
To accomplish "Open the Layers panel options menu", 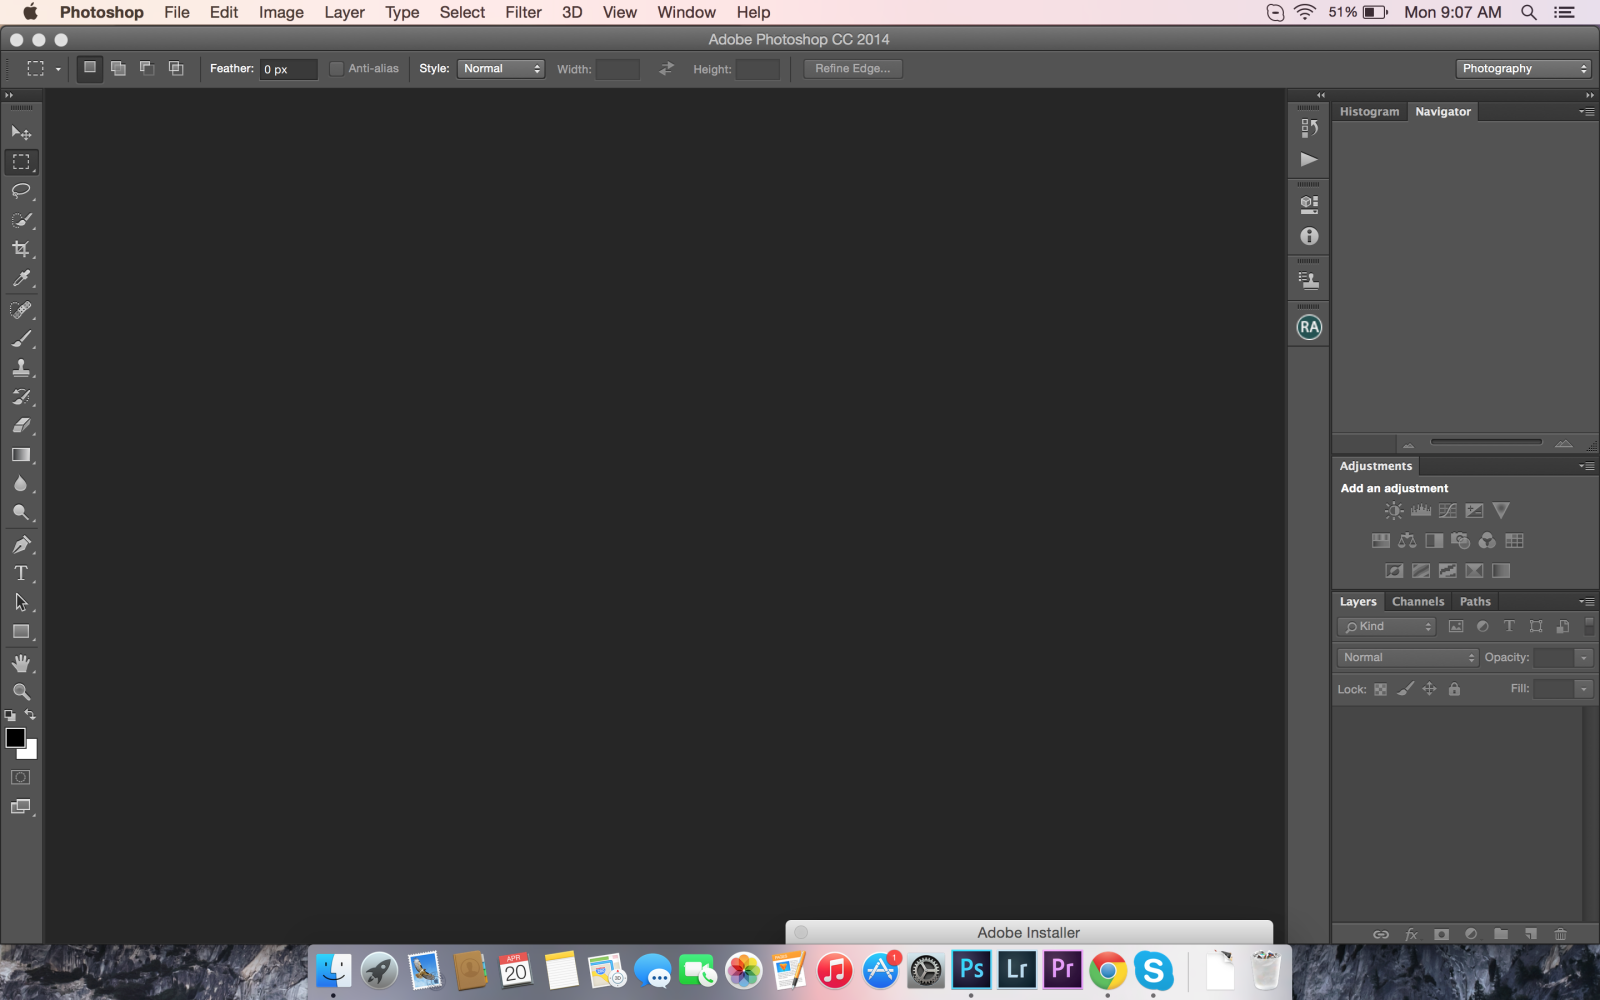I will [1587, 602].
